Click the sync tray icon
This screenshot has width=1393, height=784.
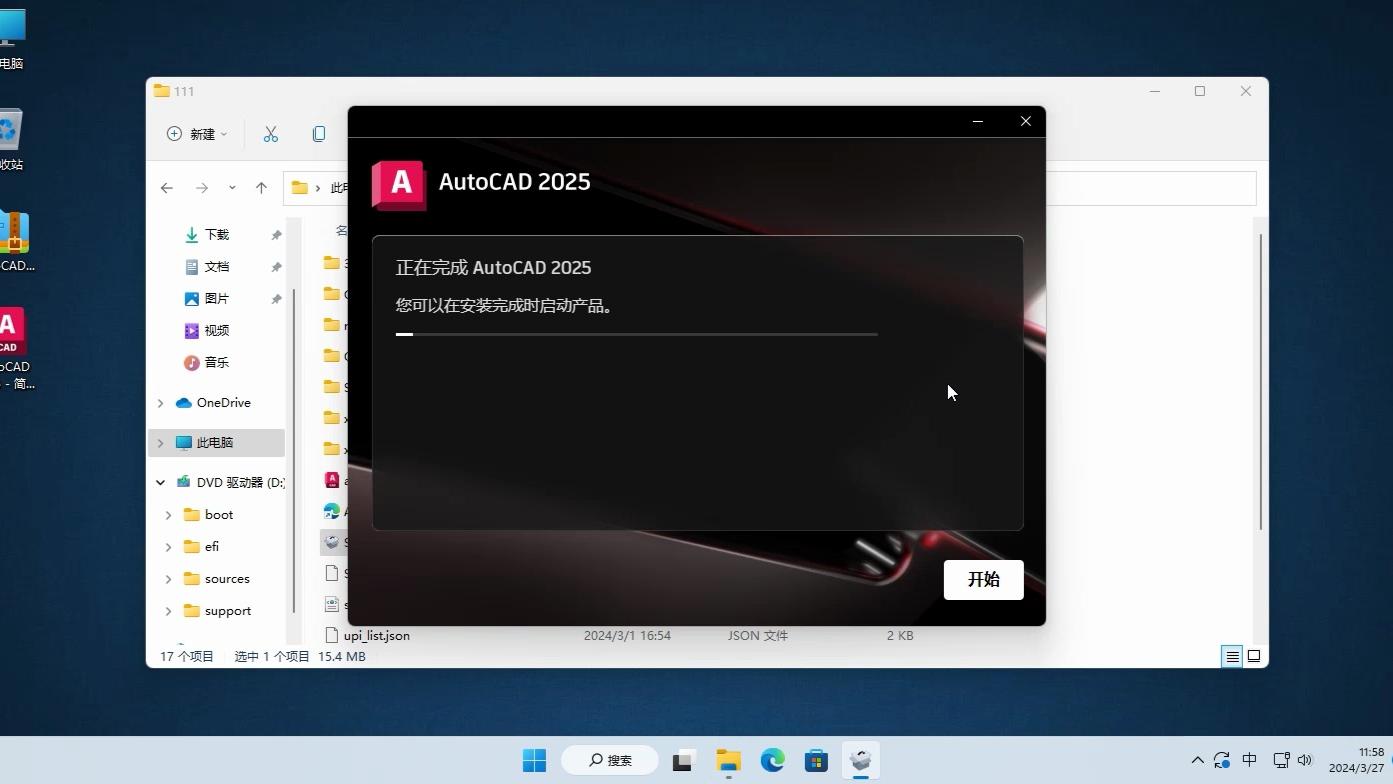(1222, 761)
